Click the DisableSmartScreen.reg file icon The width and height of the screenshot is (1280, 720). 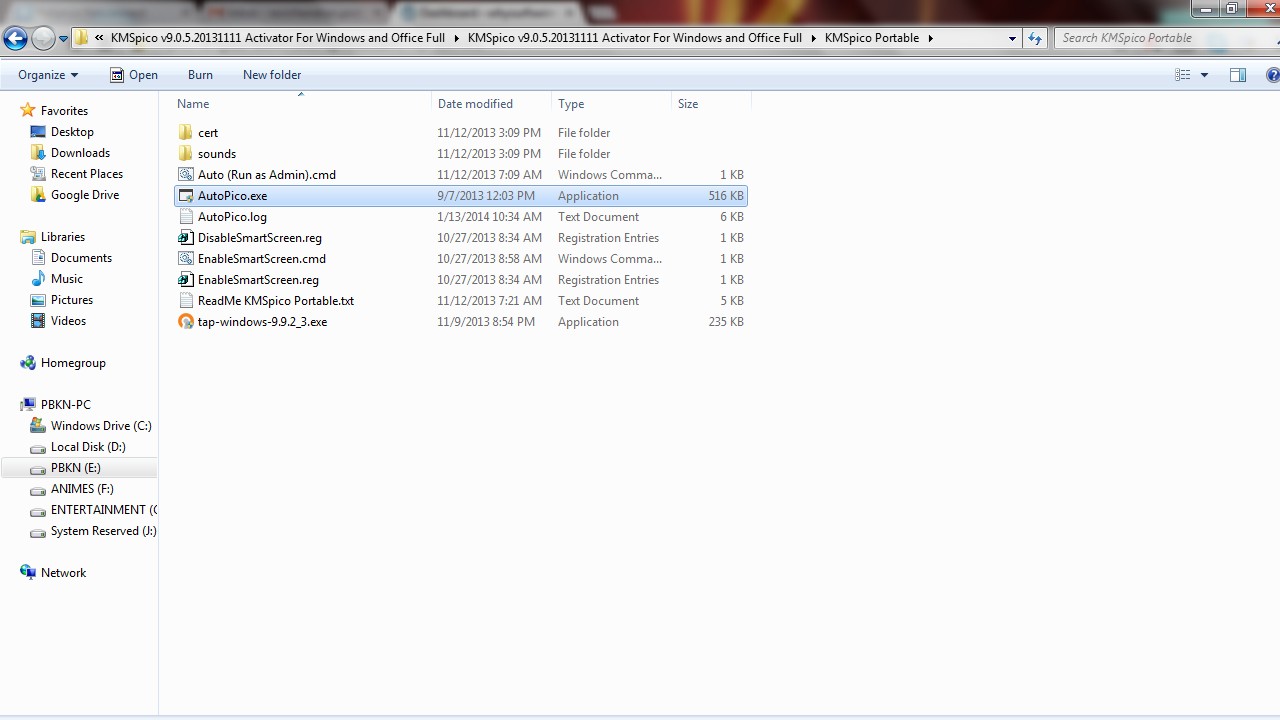tap(185, 238)
